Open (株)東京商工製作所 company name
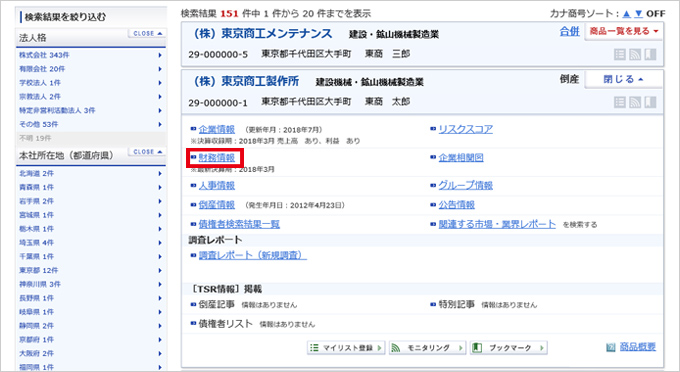This screenshot has width=680, height=372. tap(246, 81)
